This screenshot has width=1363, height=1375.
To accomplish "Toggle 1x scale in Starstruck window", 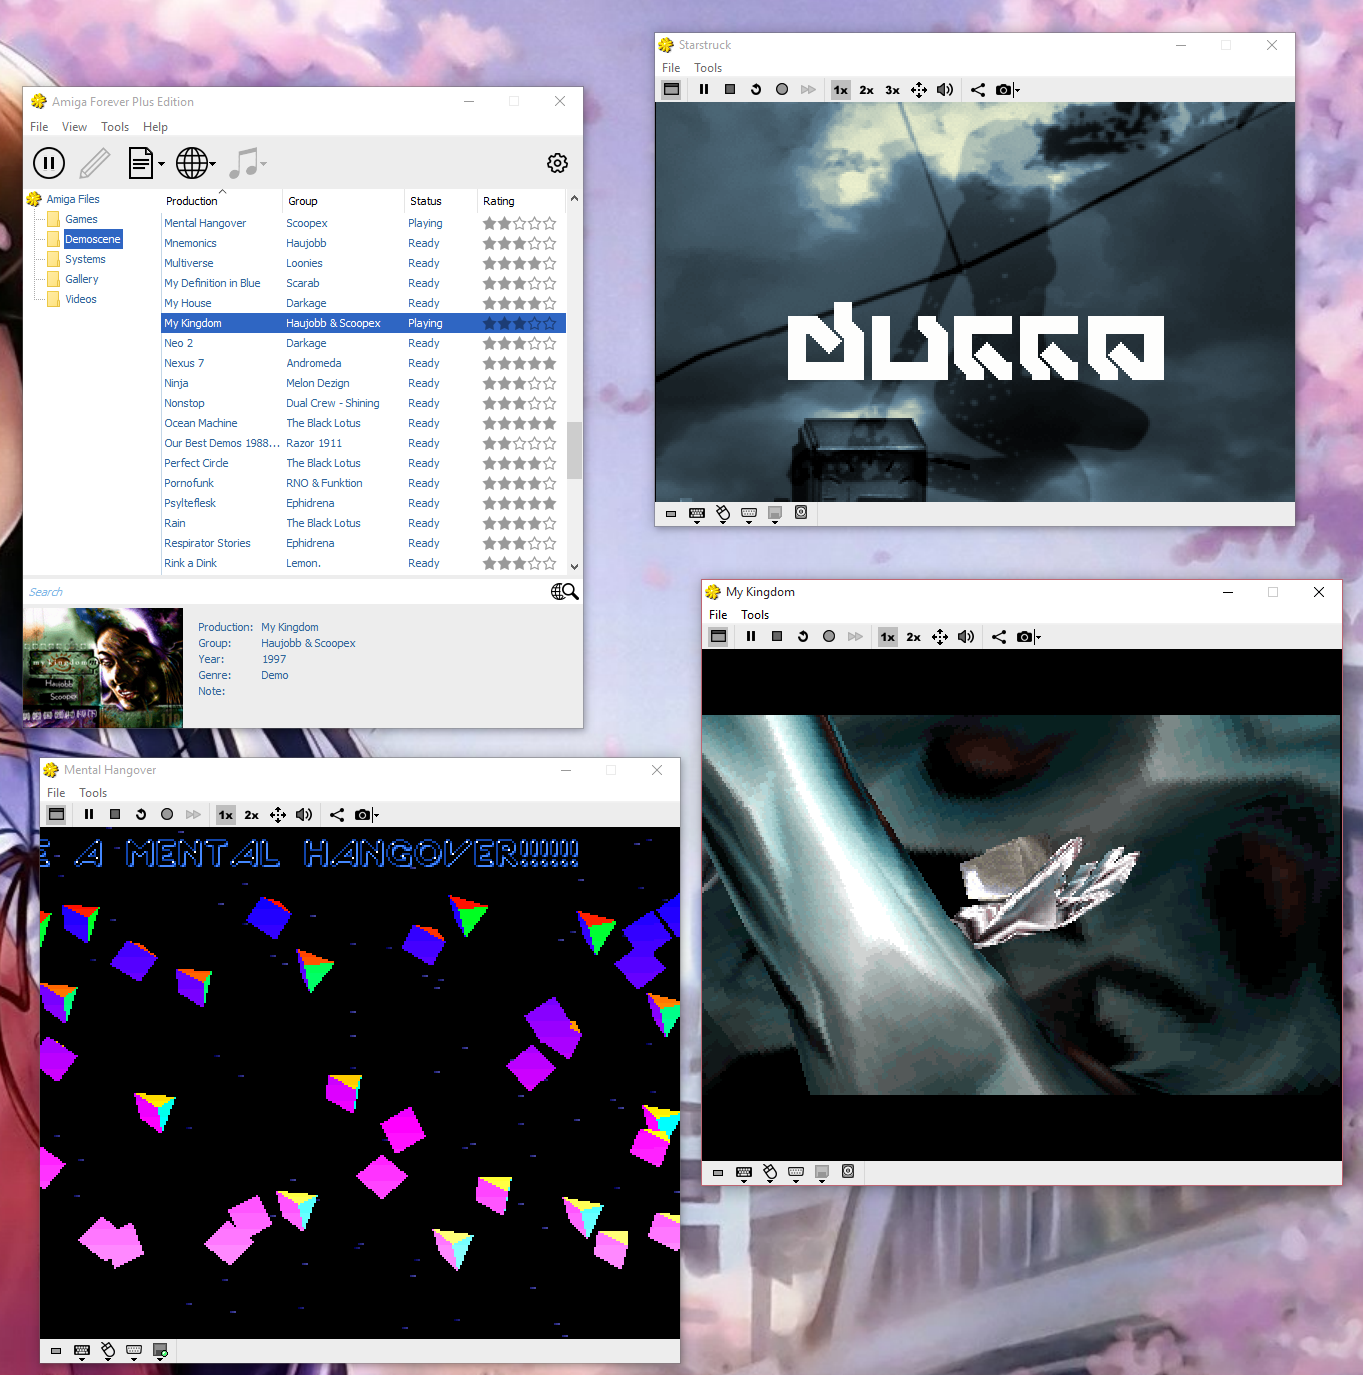I will 841,90.
